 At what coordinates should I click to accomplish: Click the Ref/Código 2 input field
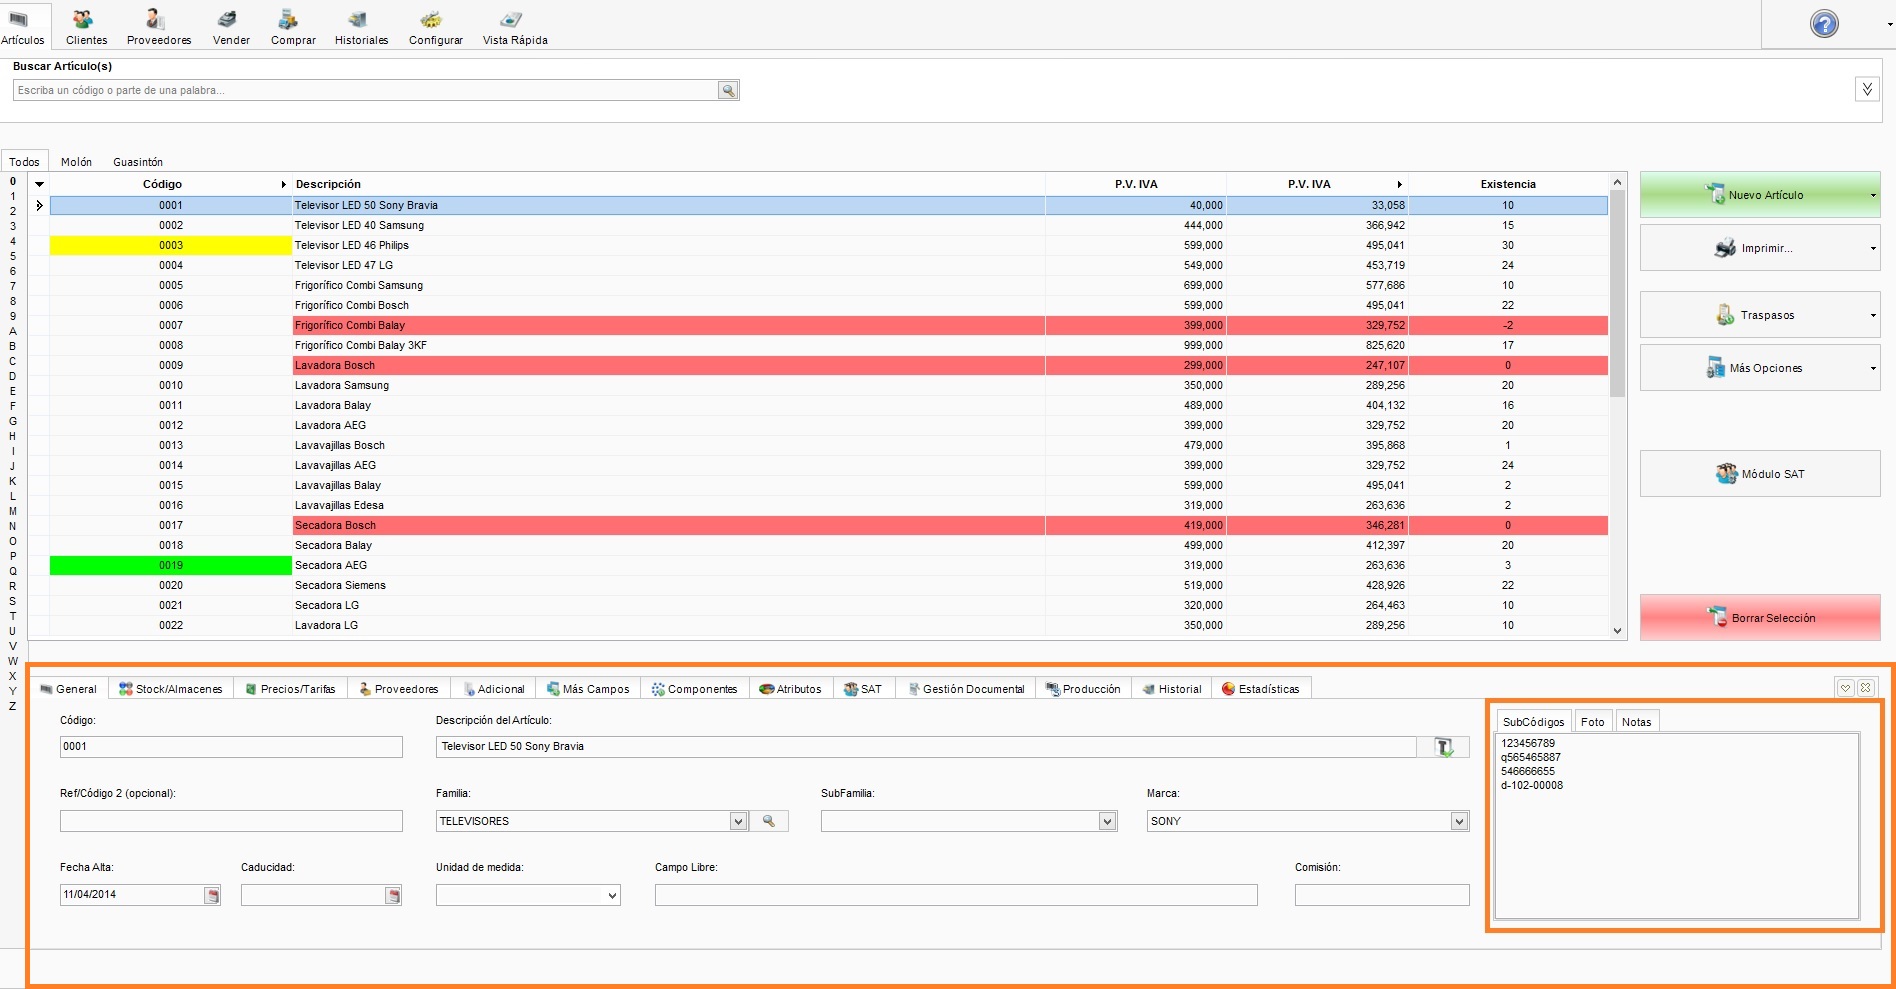(x=231, y=821)
